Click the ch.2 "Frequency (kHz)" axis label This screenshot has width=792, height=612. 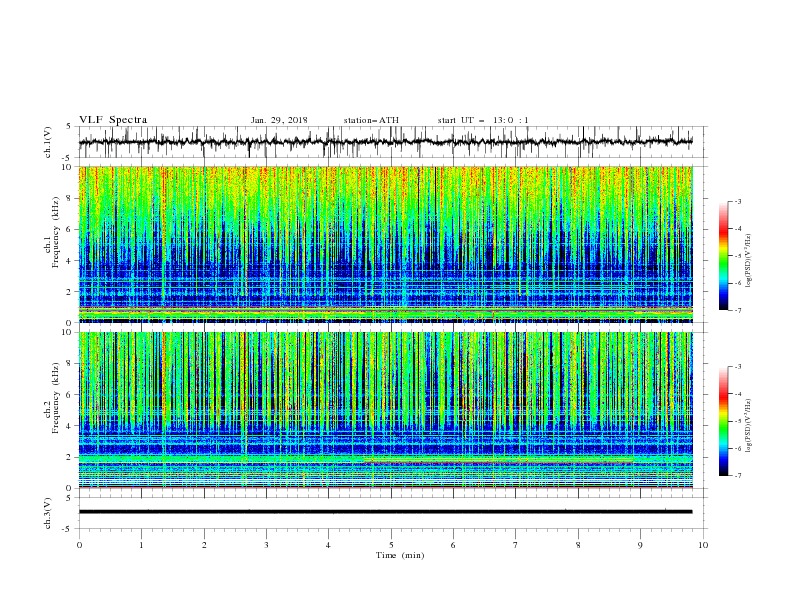click(x=55, y=398)
